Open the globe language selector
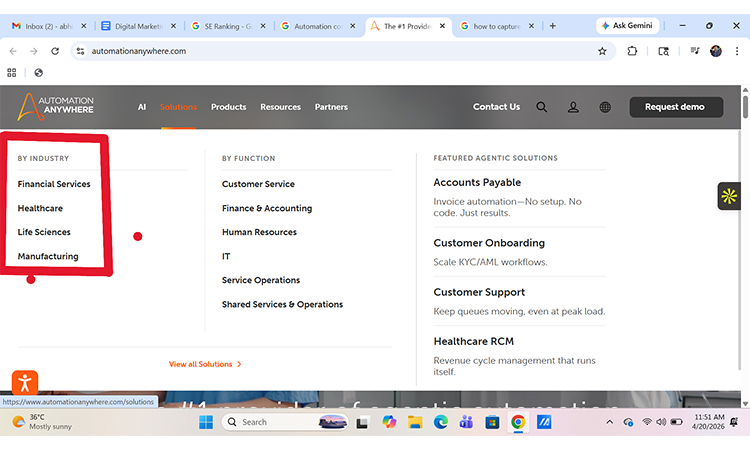 pos(605,107)
